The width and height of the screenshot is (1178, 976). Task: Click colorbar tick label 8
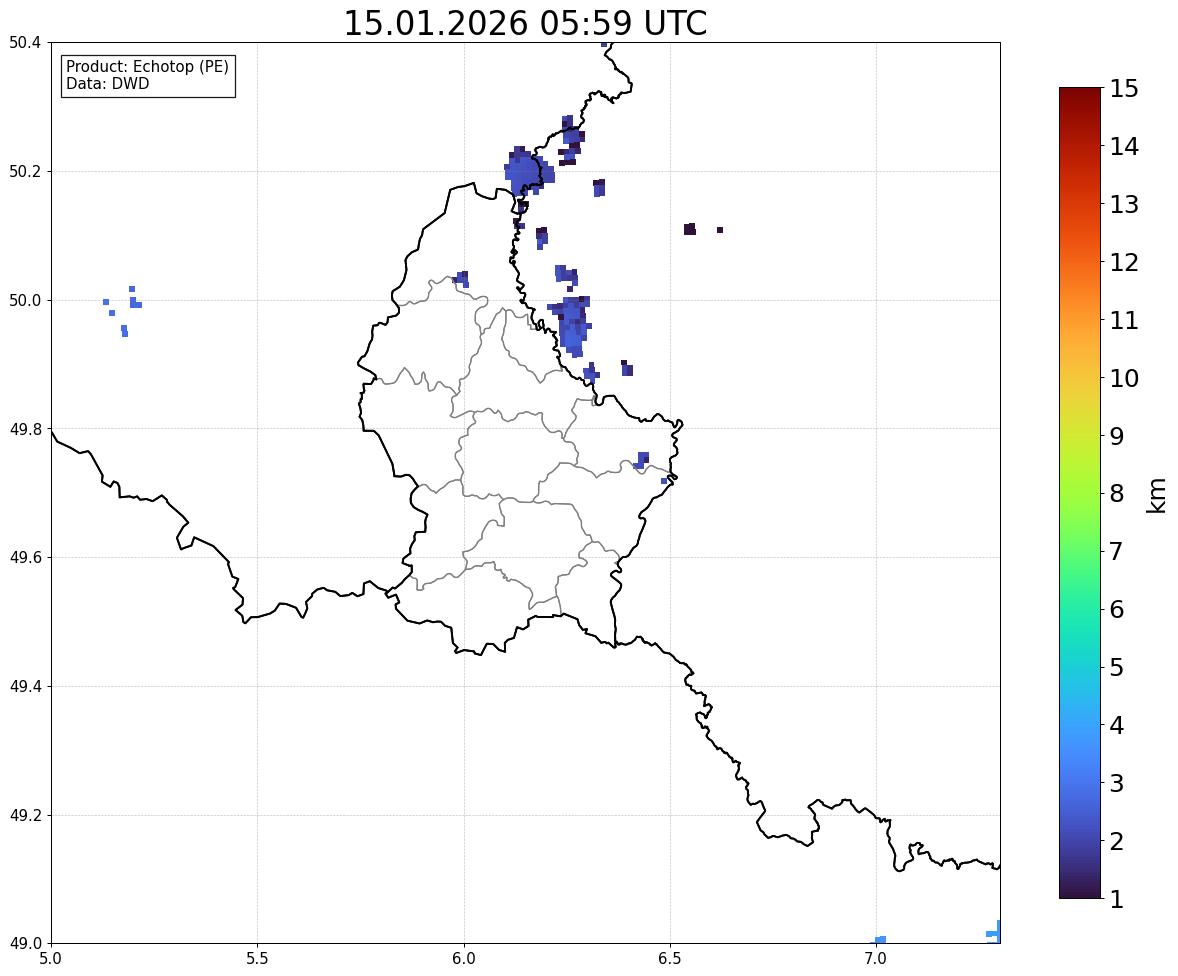click(x=1117, y=494)
